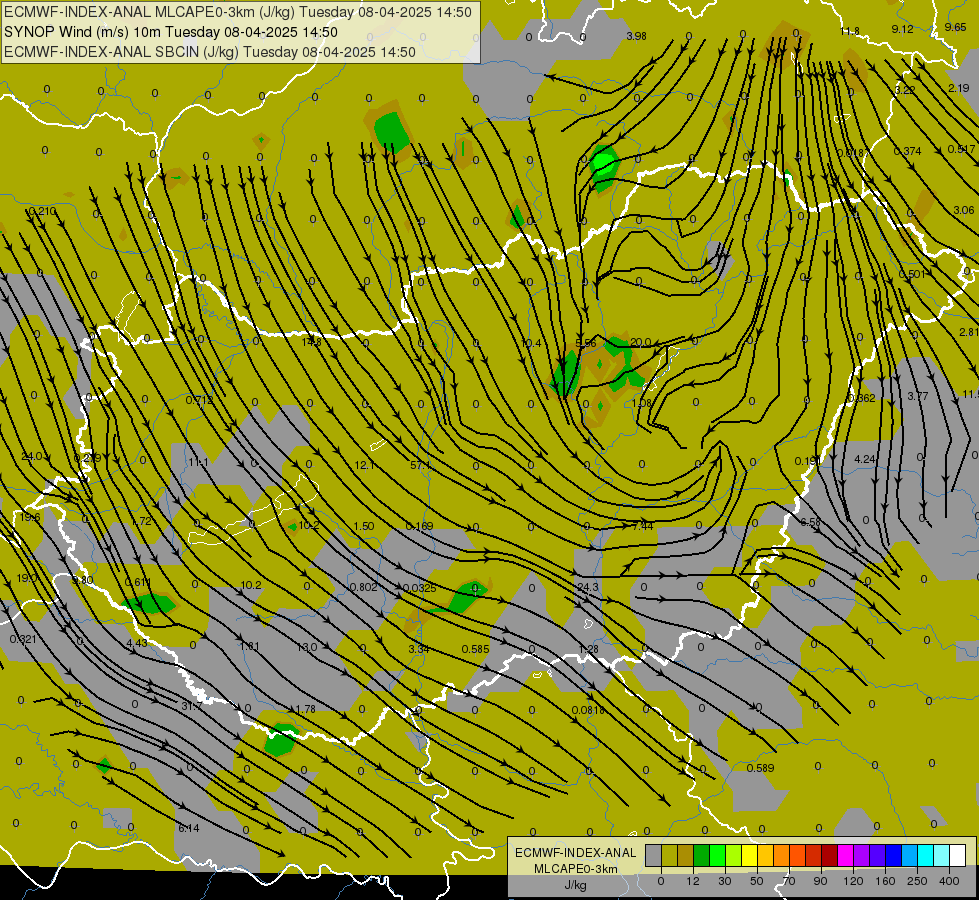979x900 pixels.
Task: Click the map value 31.7
Action: (x=191, y=706)
